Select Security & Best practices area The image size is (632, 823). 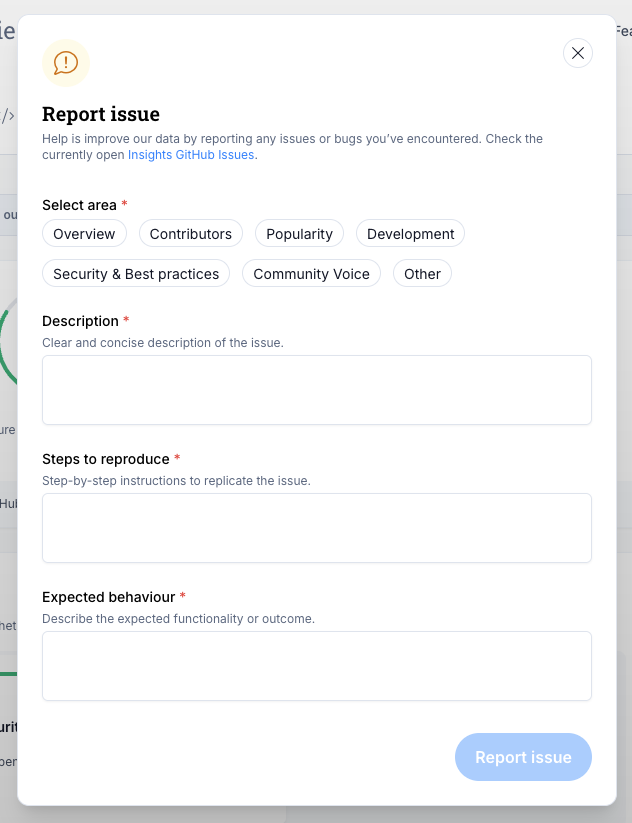[136, 273]
